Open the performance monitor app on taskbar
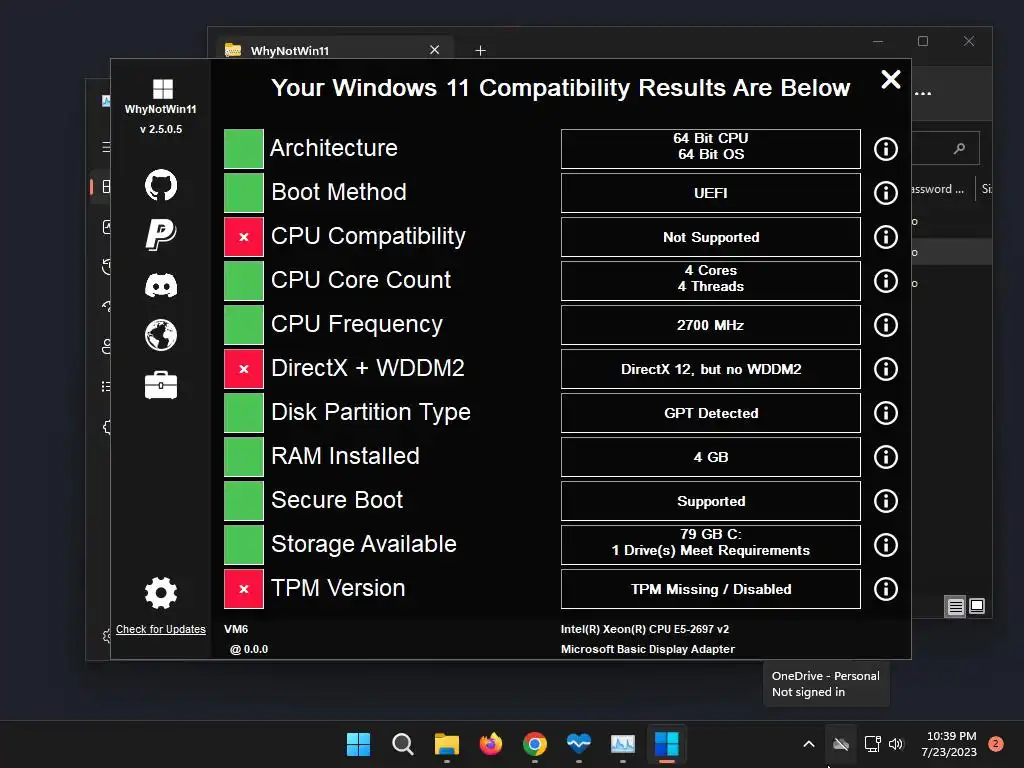The width and height of the screenshot is (1024, 768). click(x=623, y=744)
